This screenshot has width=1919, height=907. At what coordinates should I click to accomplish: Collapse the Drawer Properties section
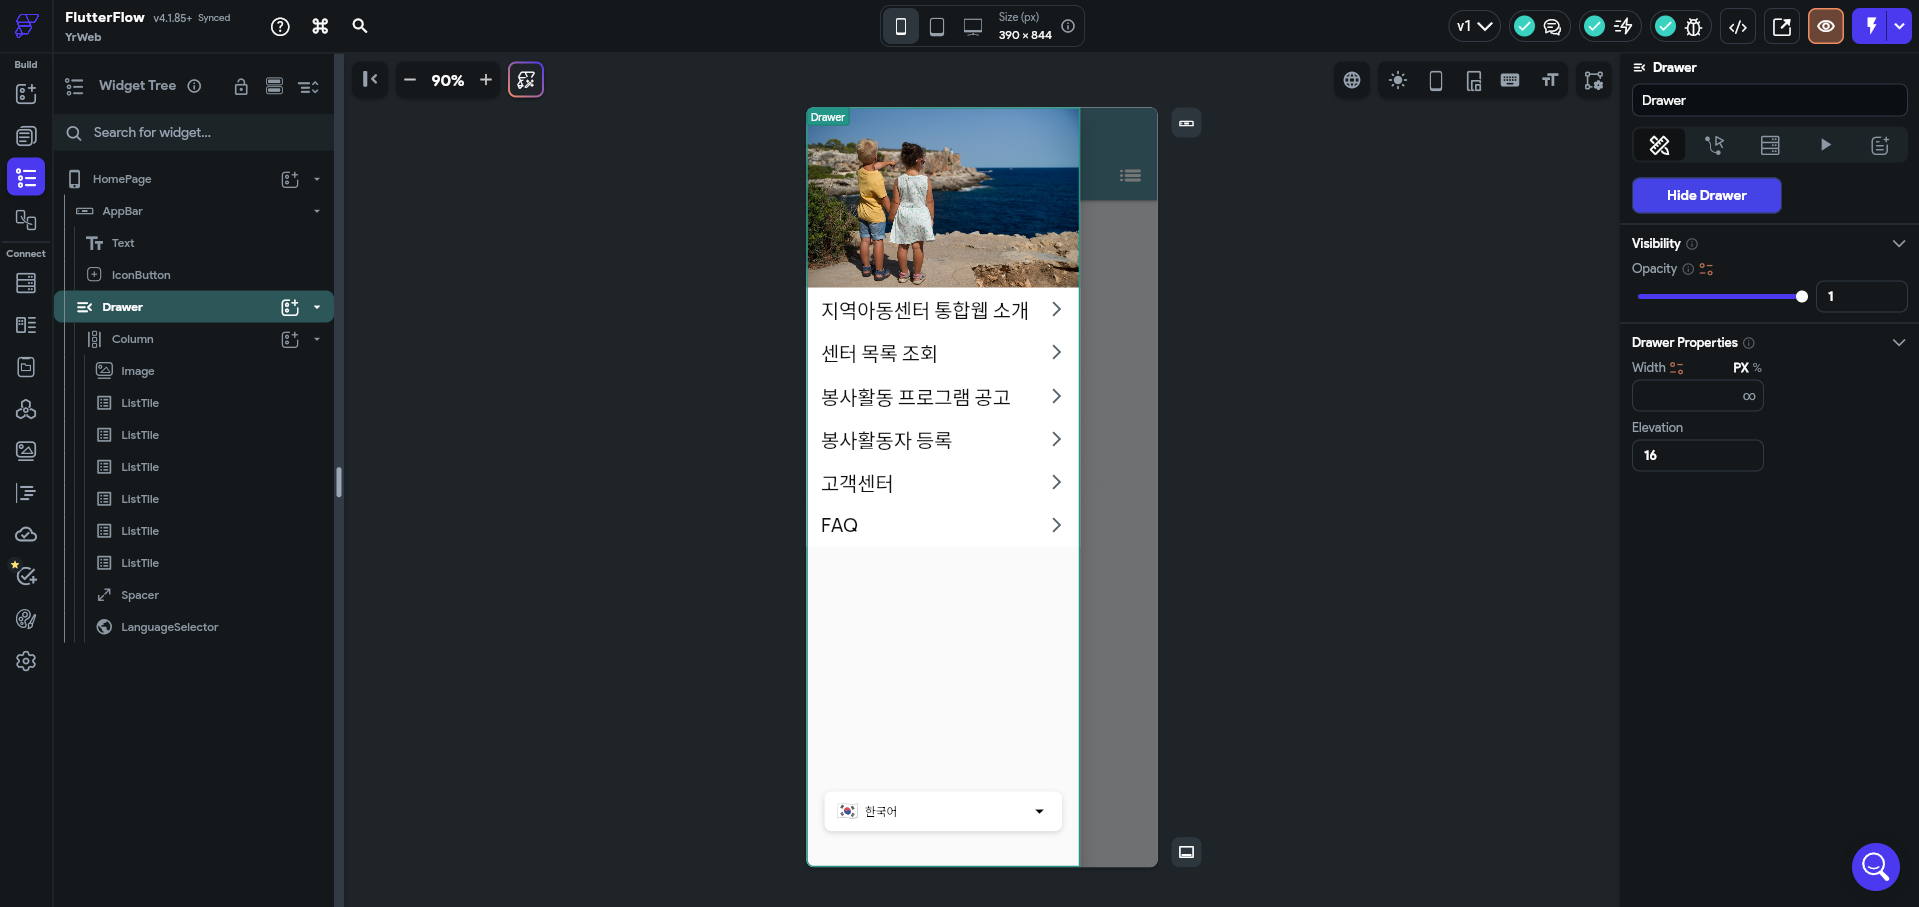(x=1899, y=343)
